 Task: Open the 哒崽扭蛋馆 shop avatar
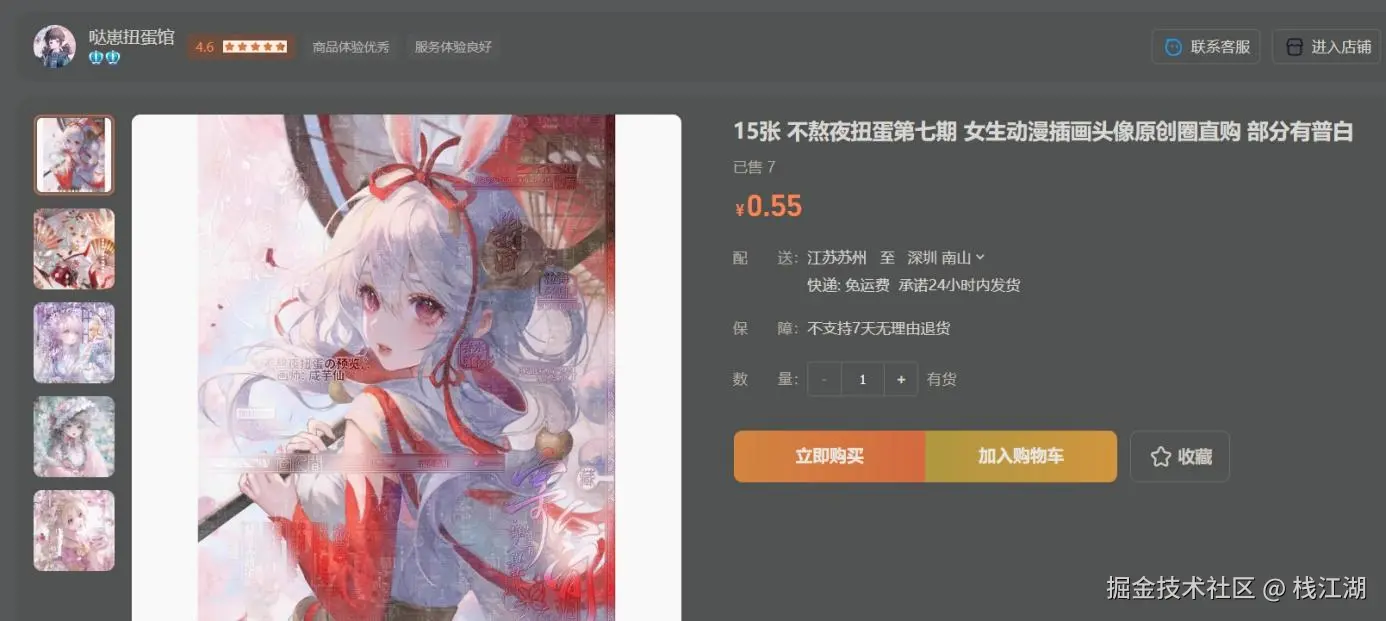tap(55, 46)
